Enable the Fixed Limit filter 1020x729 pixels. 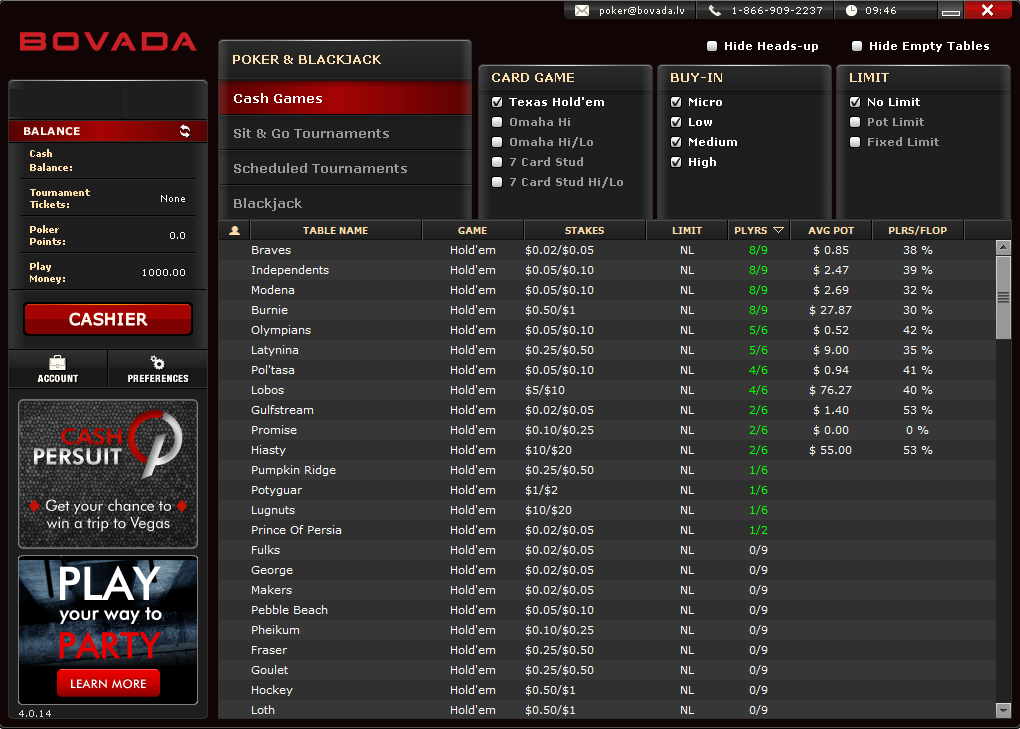(855, 142)
